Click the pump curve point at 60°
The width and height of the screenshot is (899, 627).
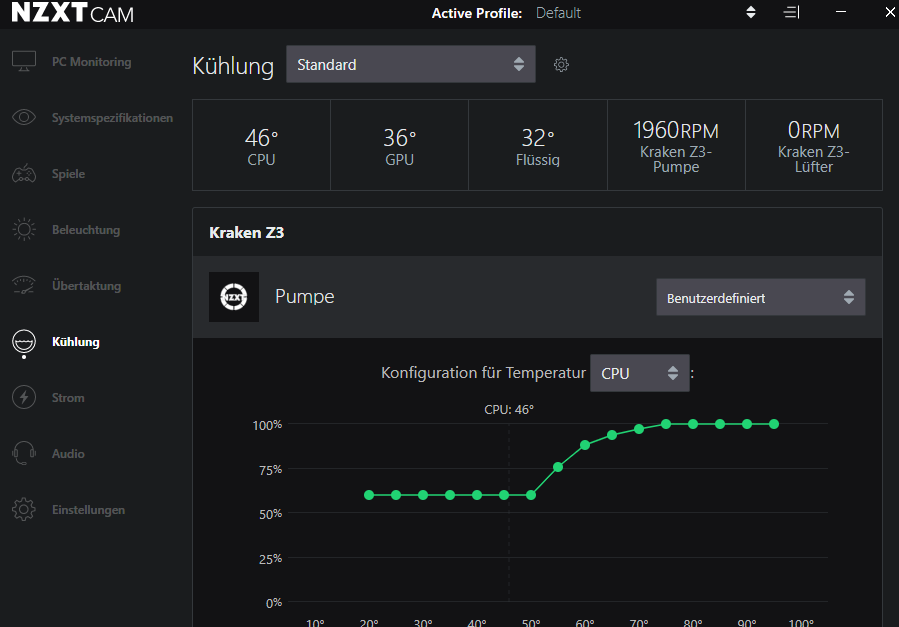[x=585, y=445]
